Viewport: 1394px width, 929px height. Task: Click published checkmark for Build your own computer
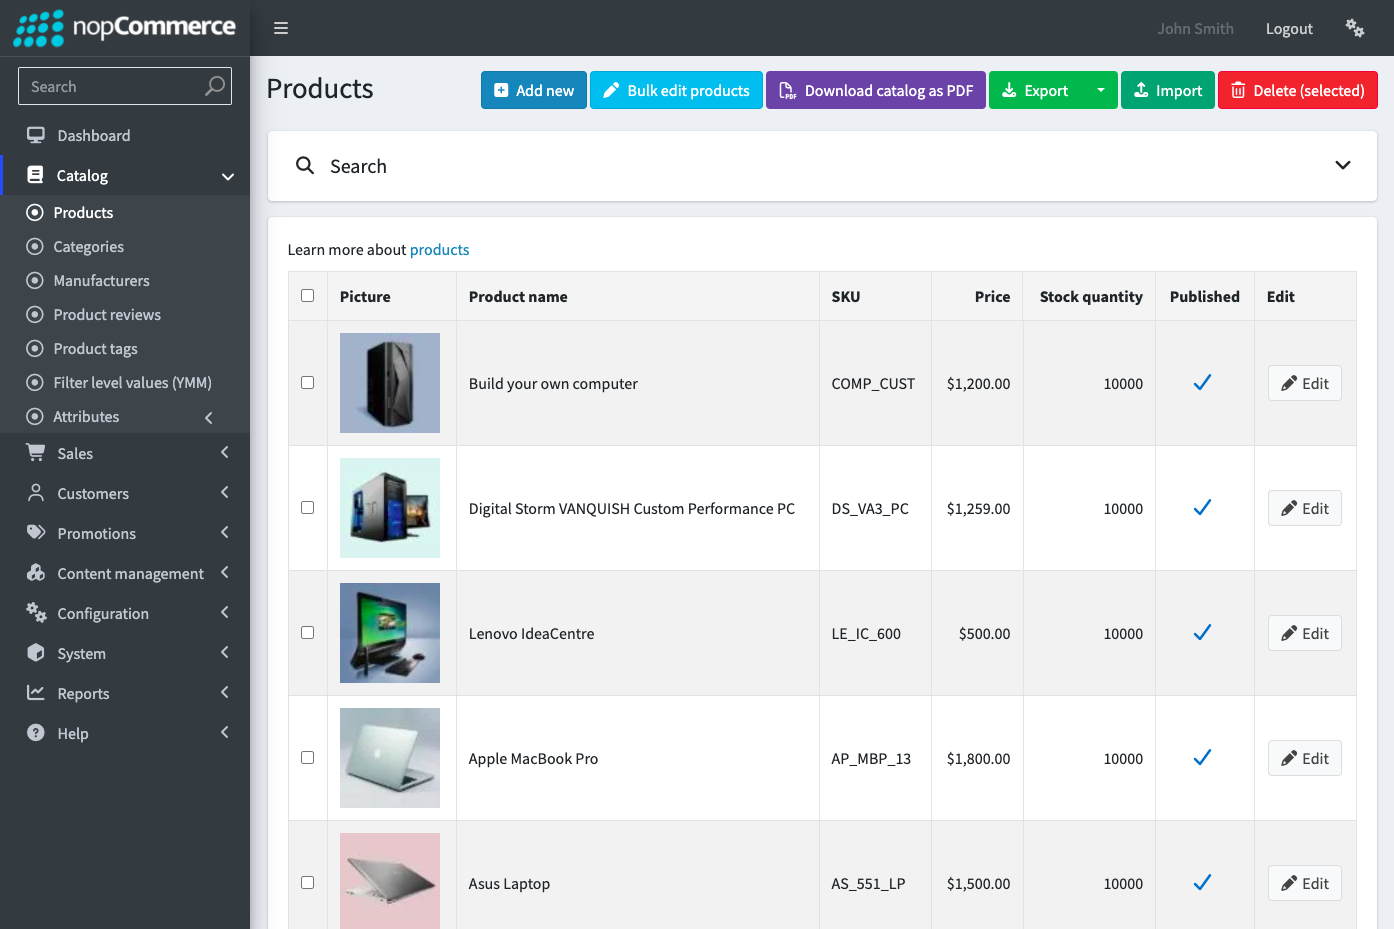pyautogui.click(x=1203, y=383)
